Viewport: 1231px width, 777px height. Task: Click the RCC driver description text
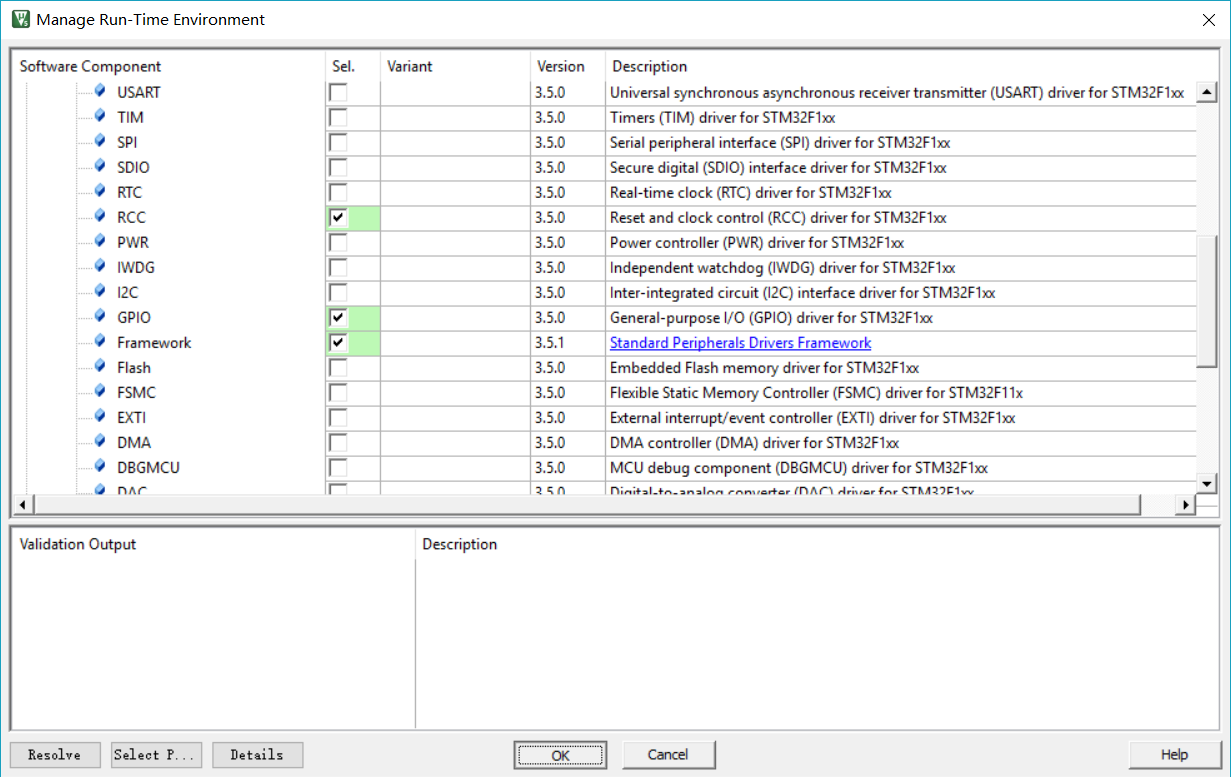(x=778, y=218)
